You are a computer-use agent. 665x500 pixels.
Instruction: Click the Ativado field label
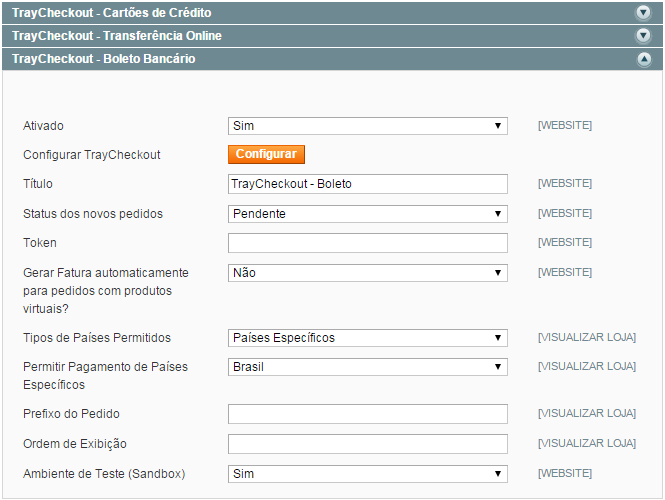point(43,126)
